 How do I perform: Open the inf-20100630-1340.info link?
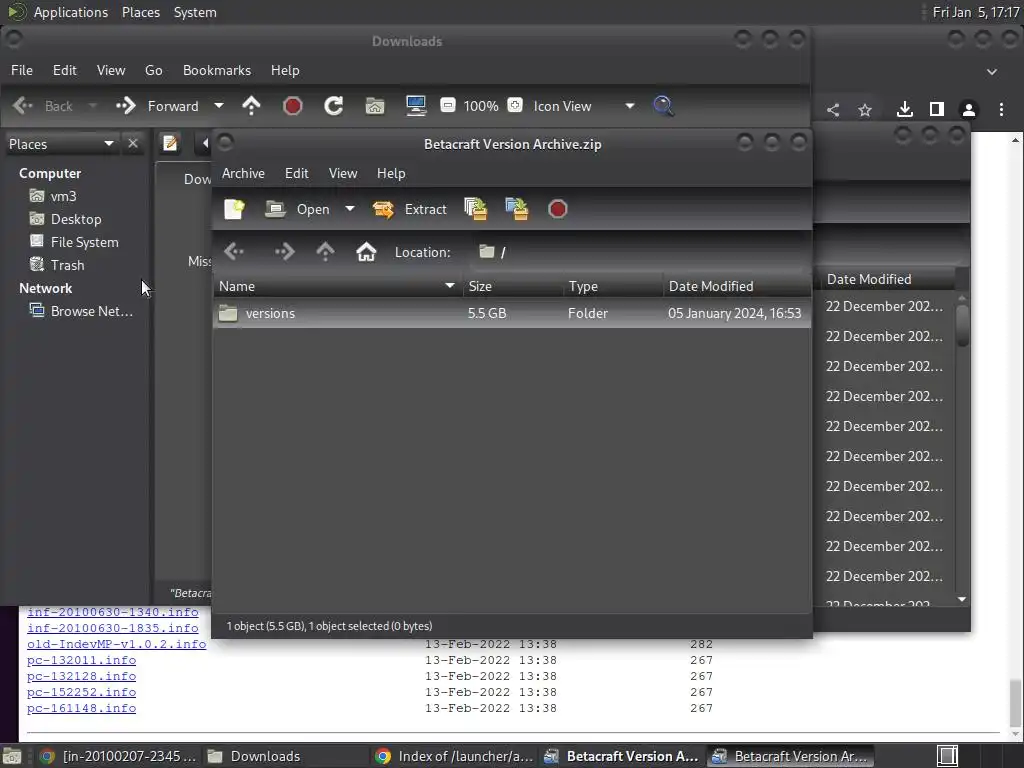(112, 612)
